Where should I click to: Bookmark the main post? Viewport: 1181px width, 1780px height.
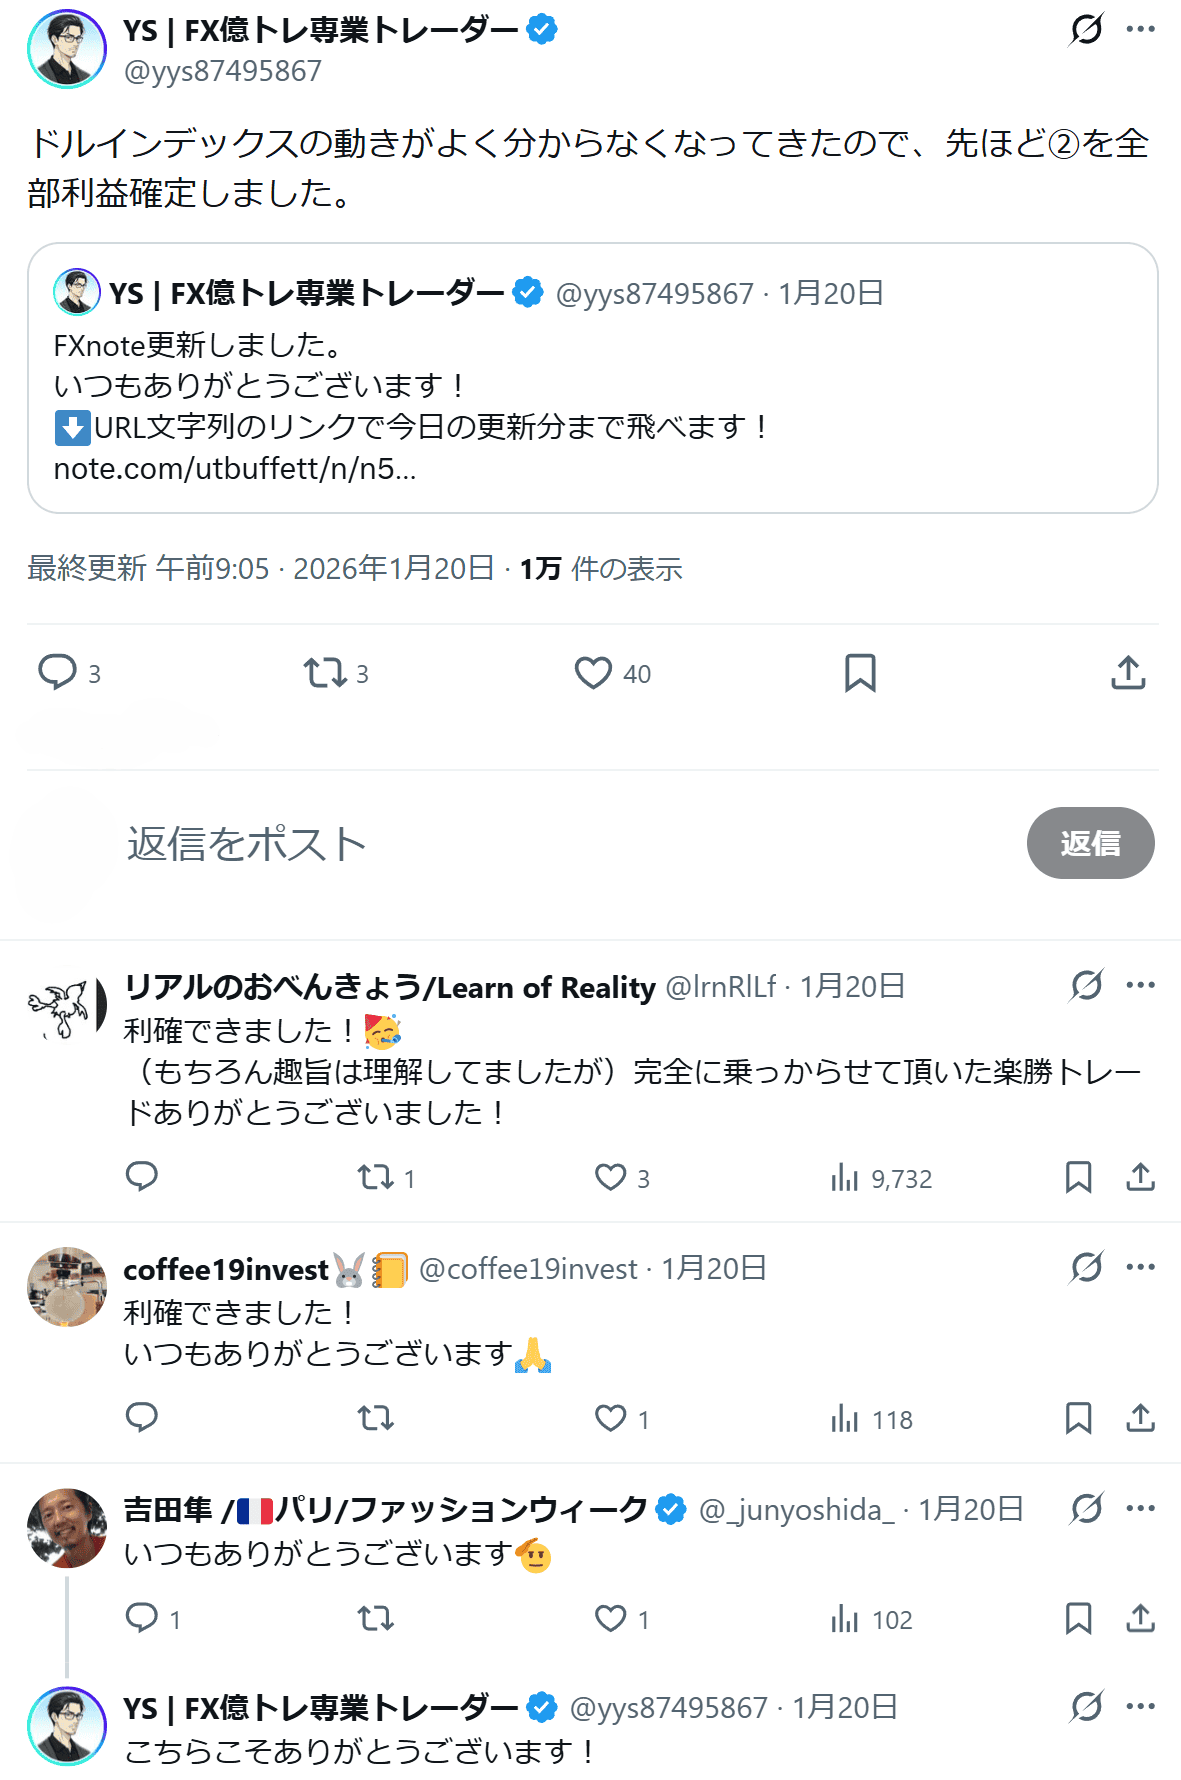click(x=860, y=673)
